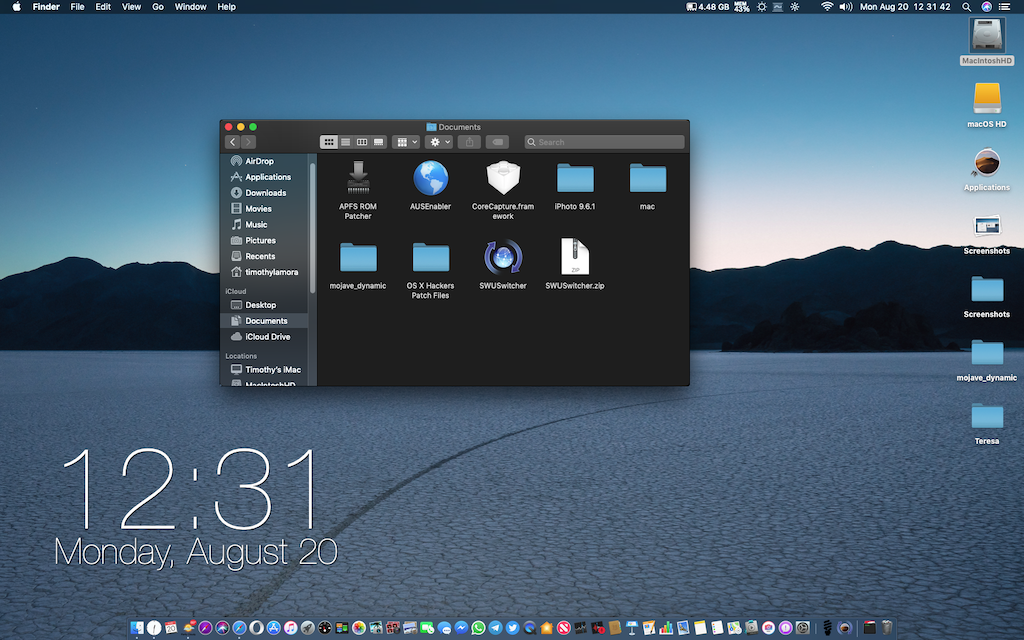
Task: Open Music in the sidebar
Action: pyautogui.click(x=265, y=225)
